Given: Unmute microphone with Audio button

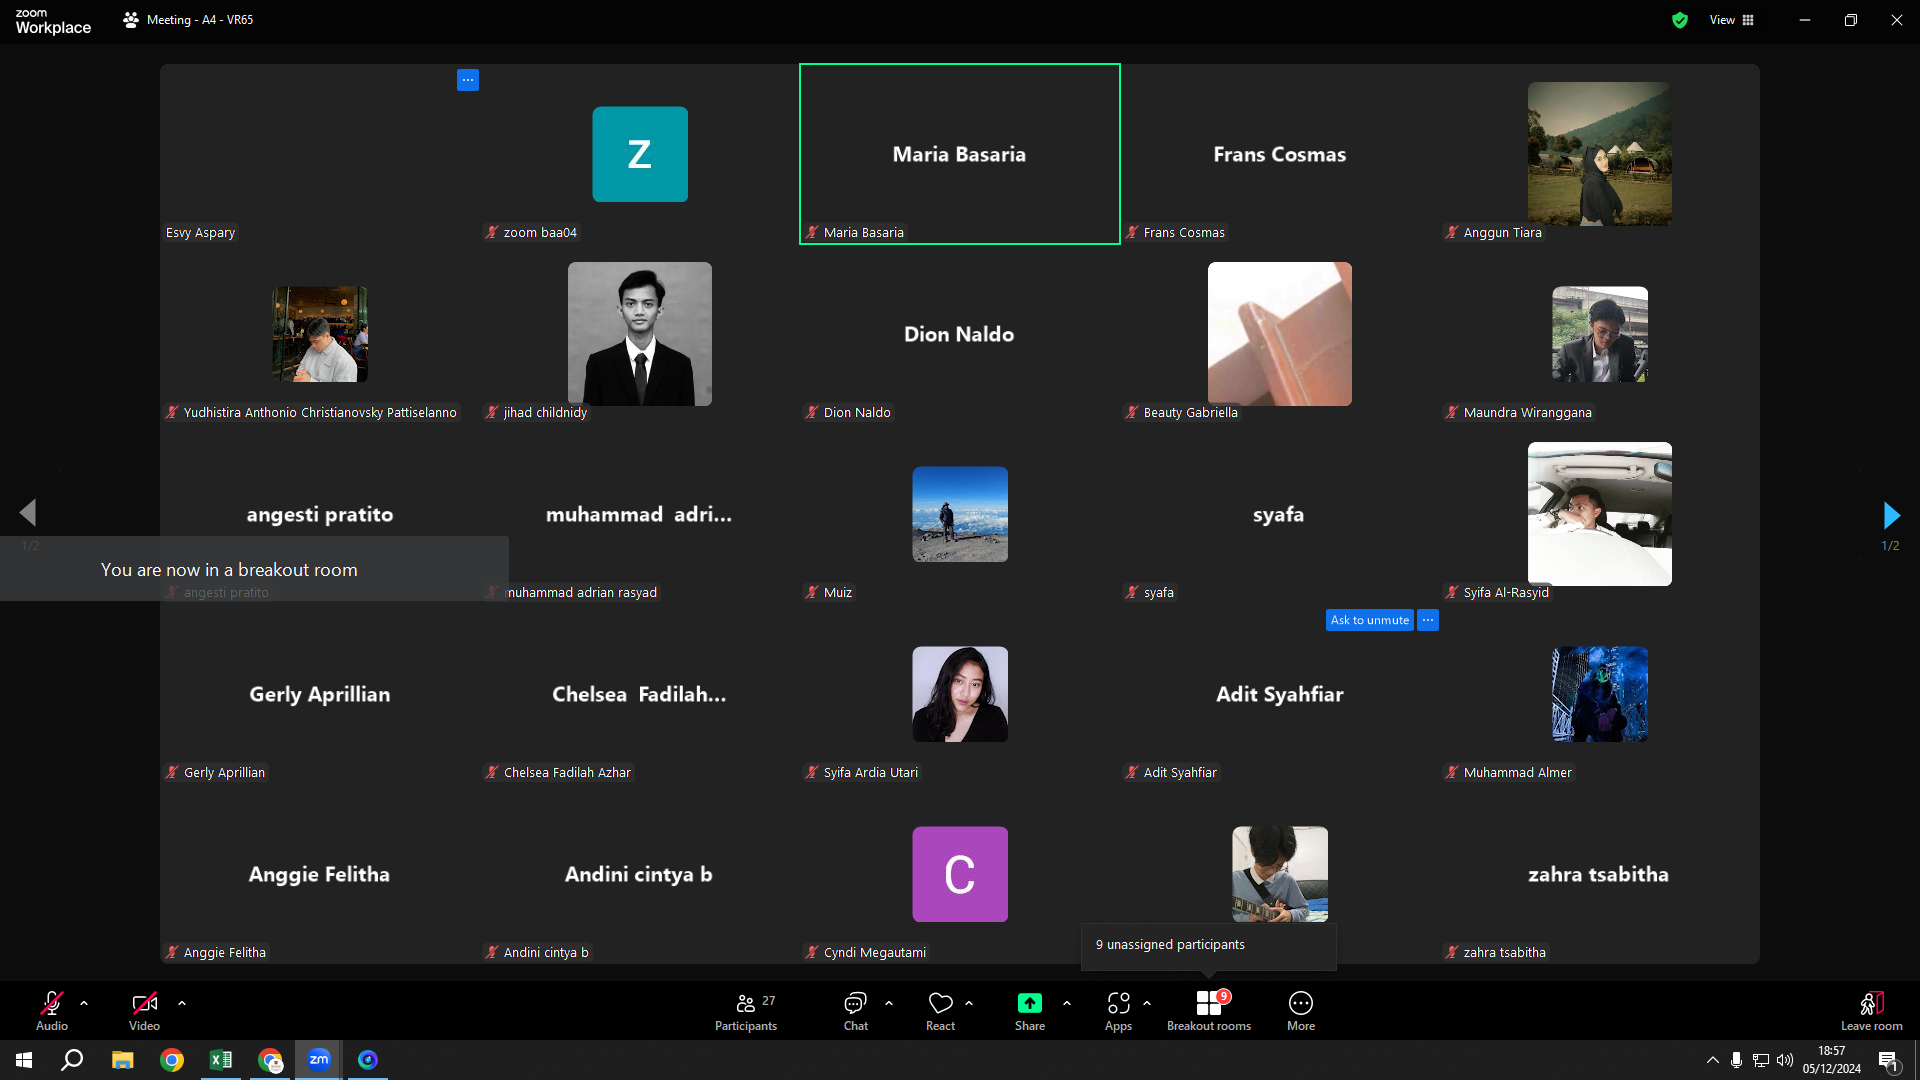Looking at the screenshot, I should point(52,1010).
